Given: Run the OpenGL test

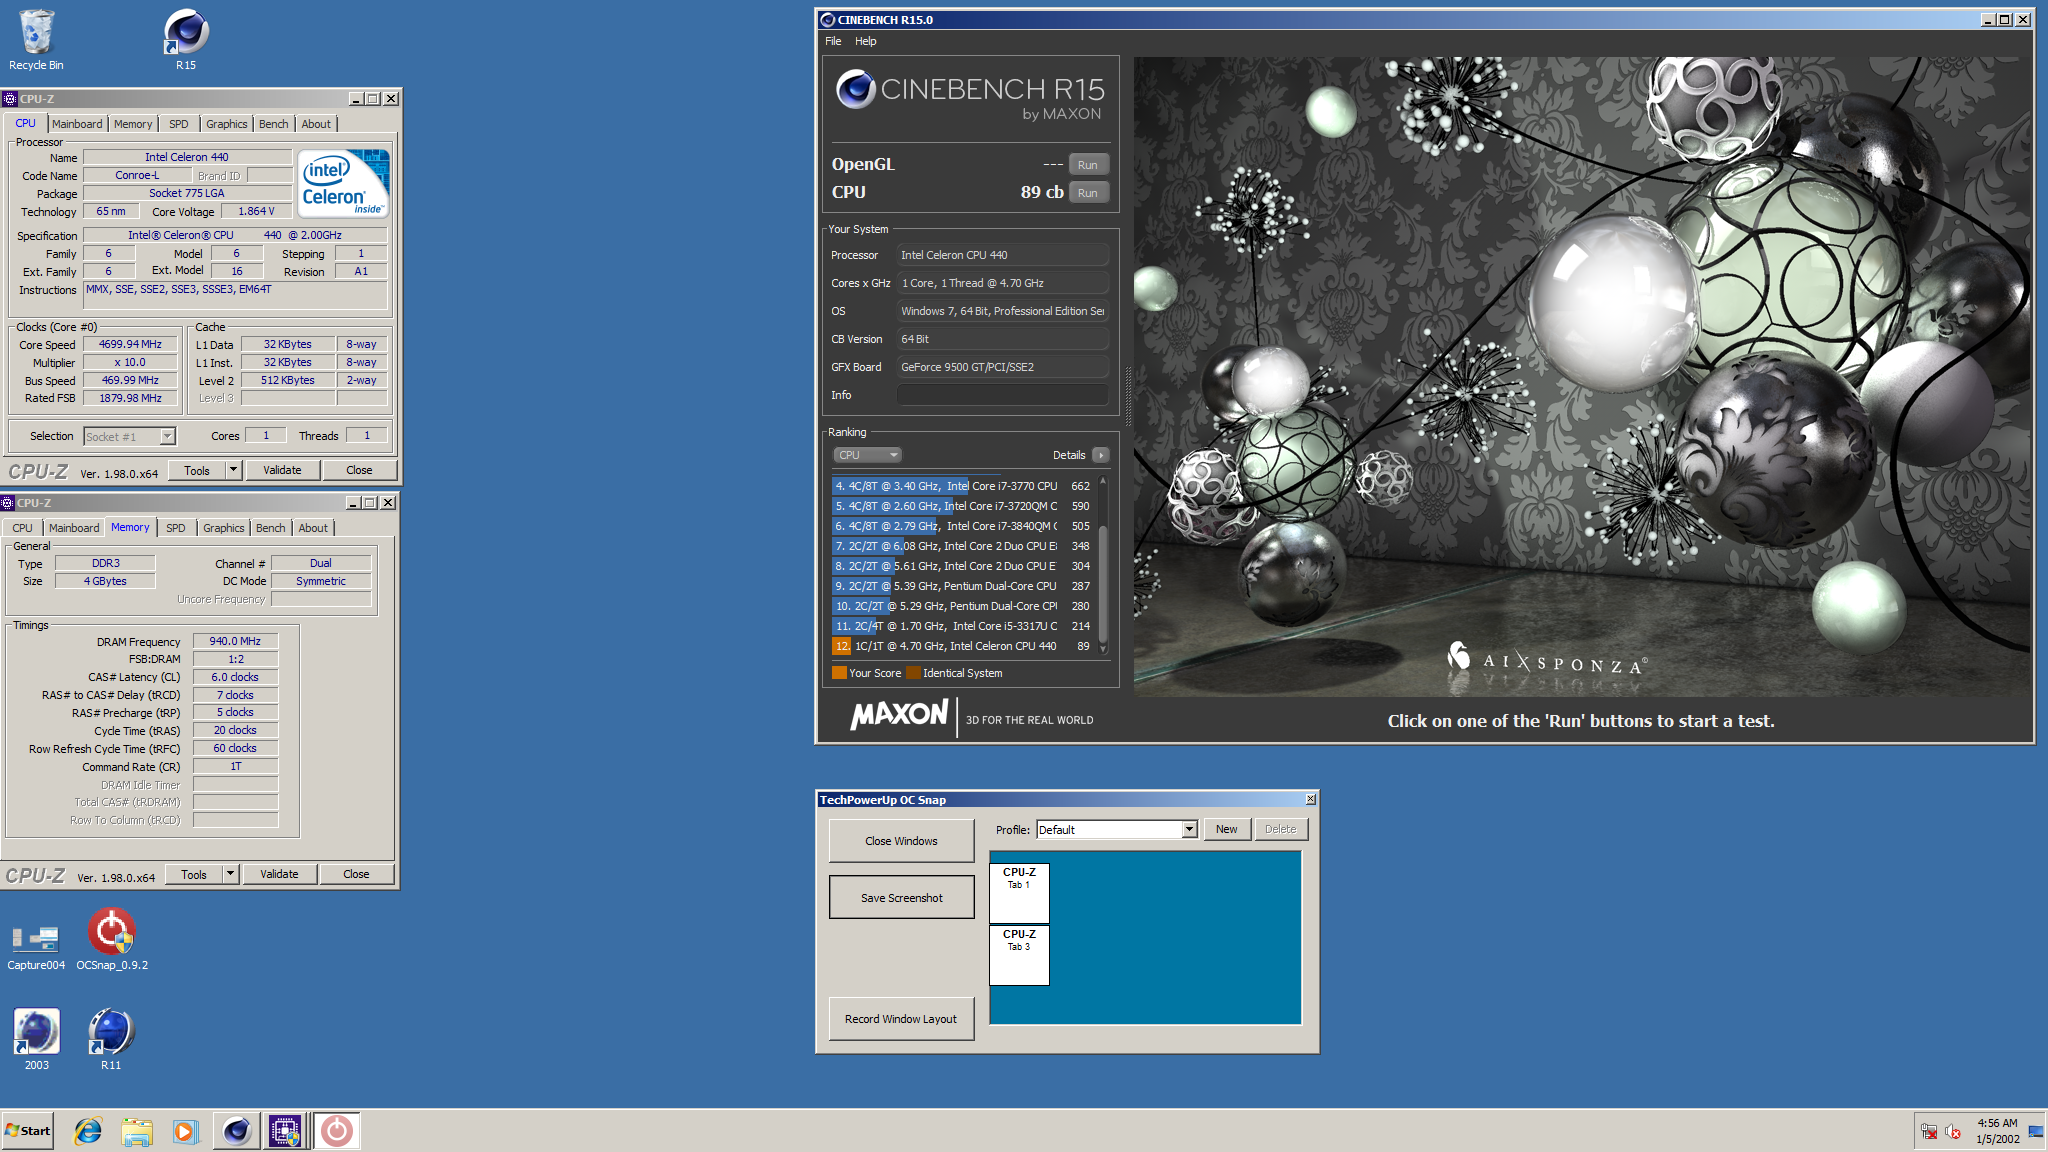Looking at the screenshot, I should (1088, 165).
